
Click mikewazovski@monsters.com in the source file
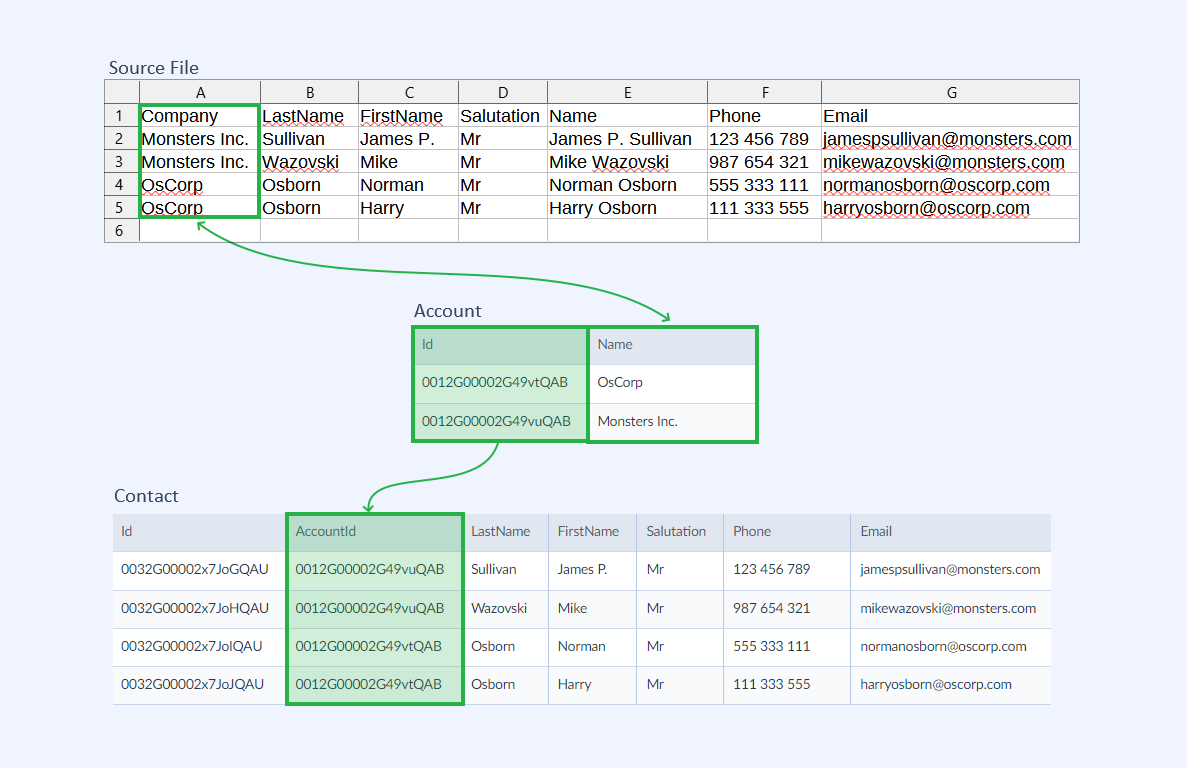coord(951,162)
